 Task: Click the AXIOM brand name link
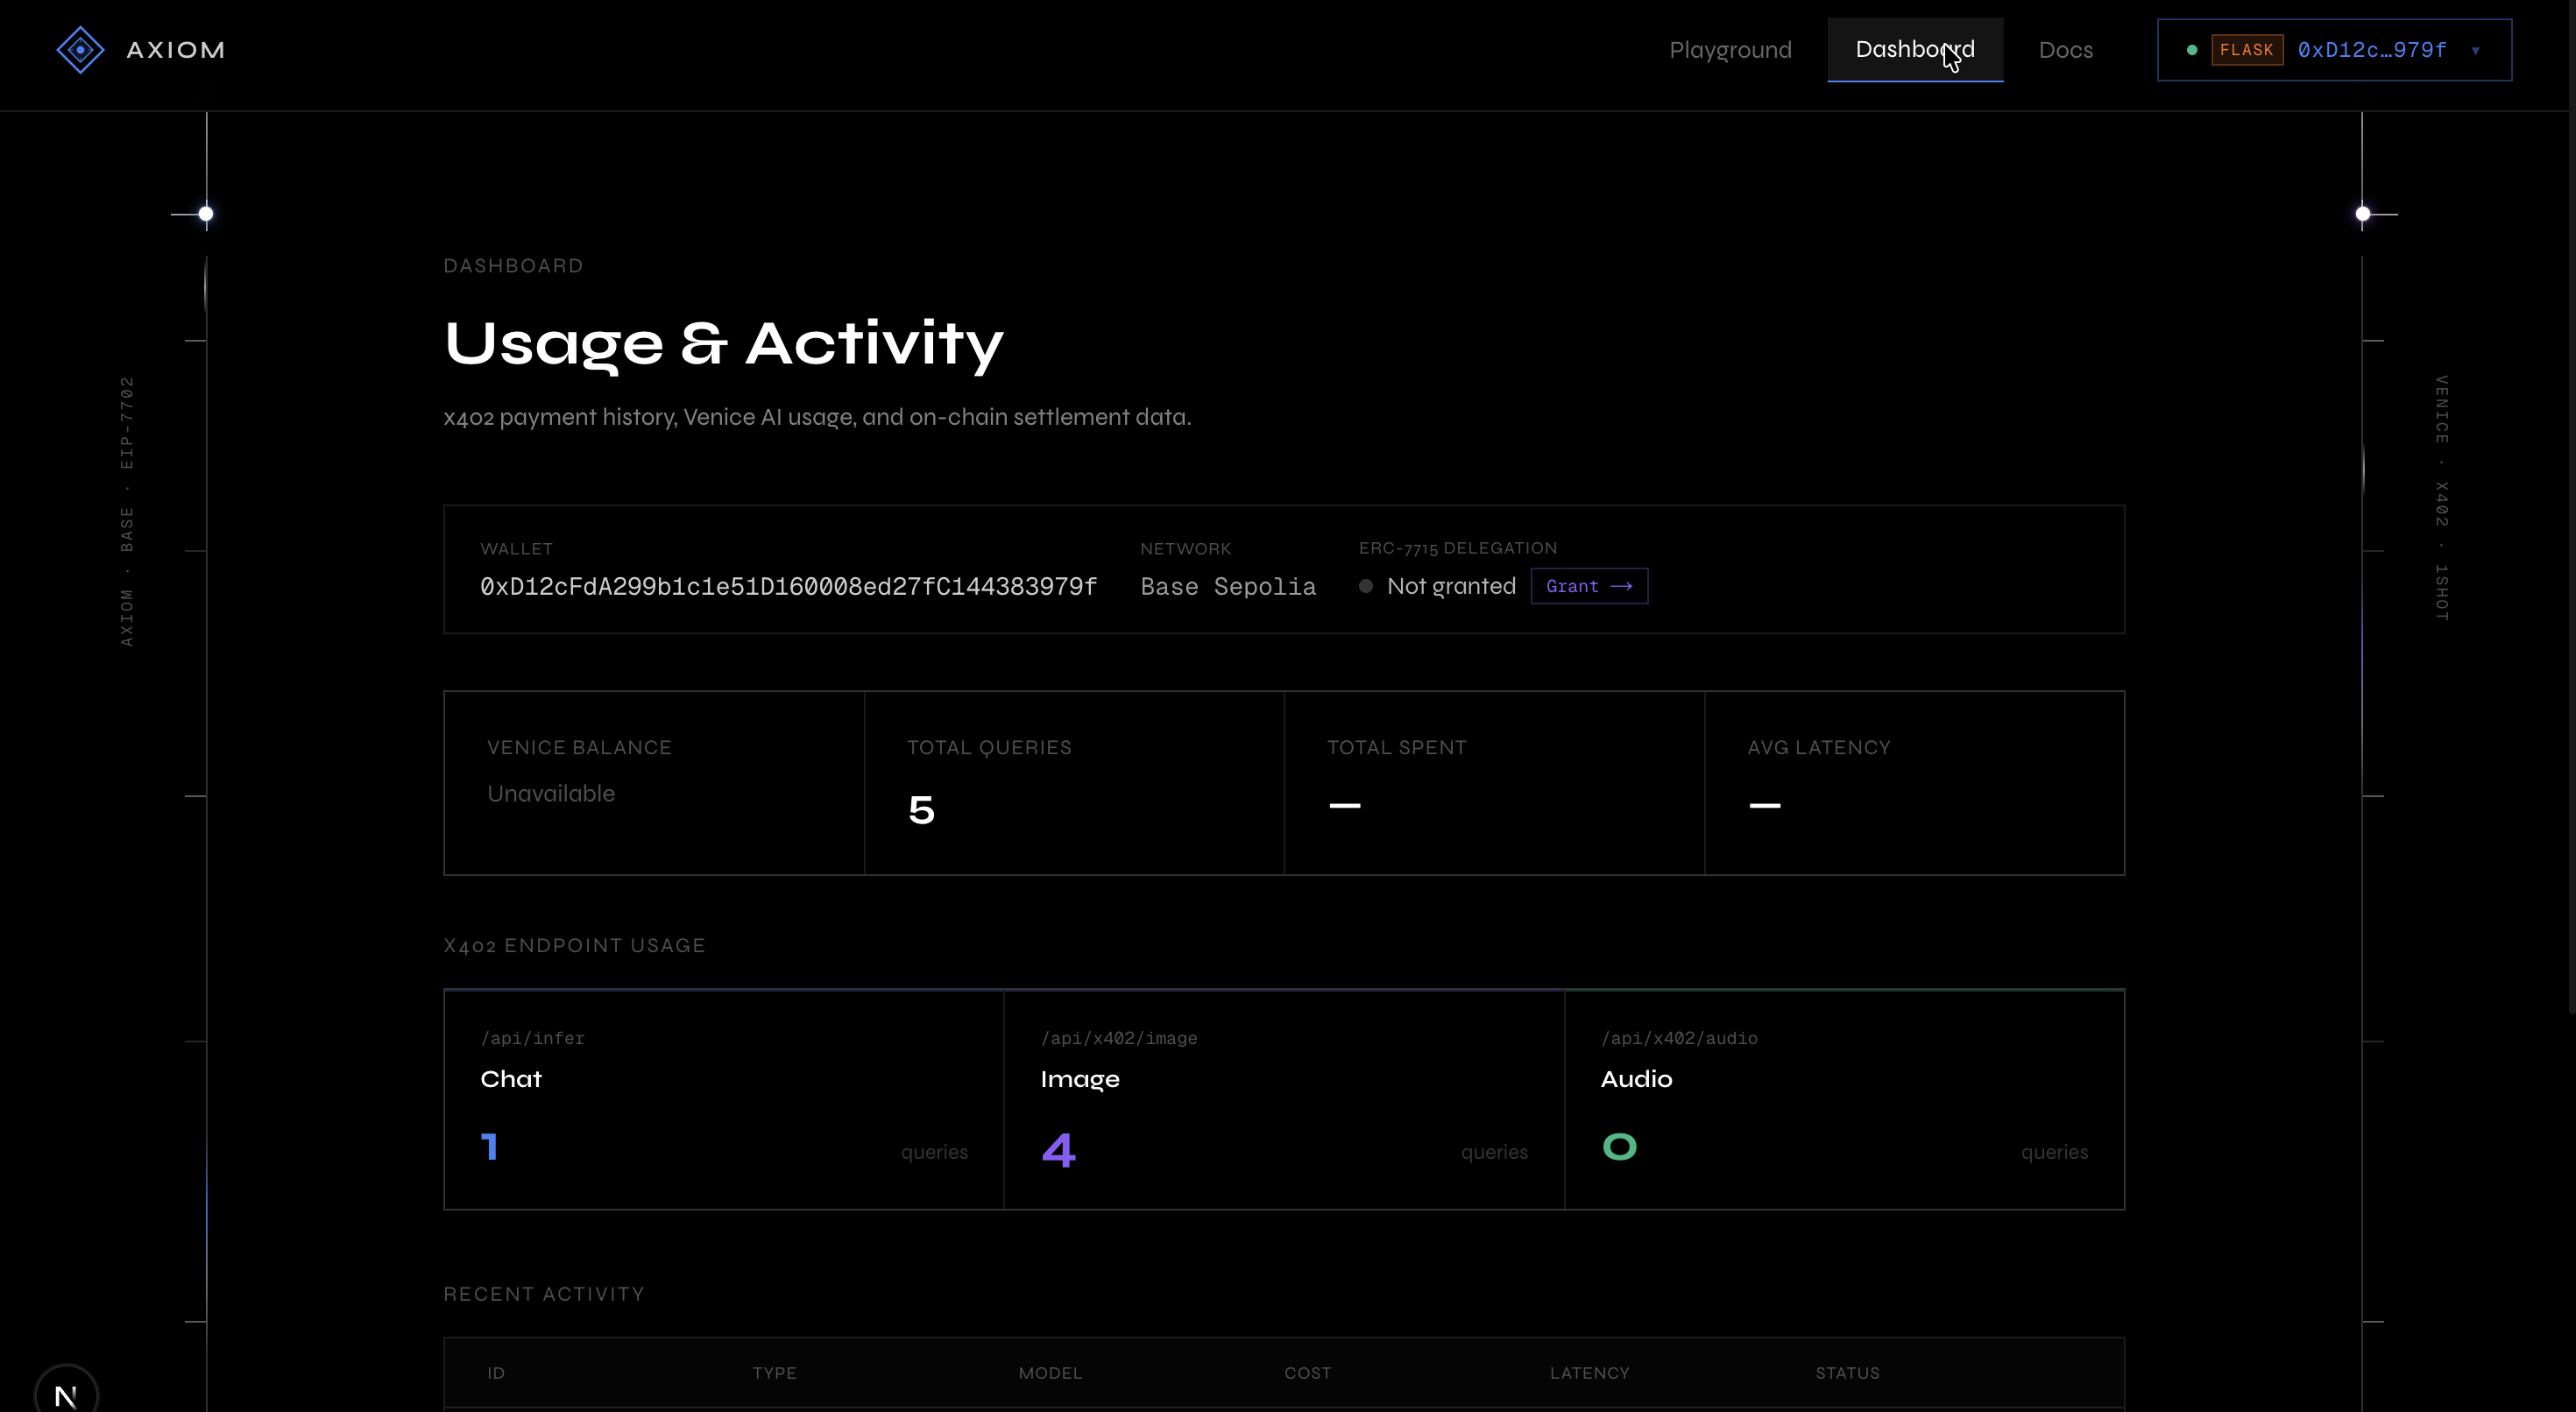175,50
